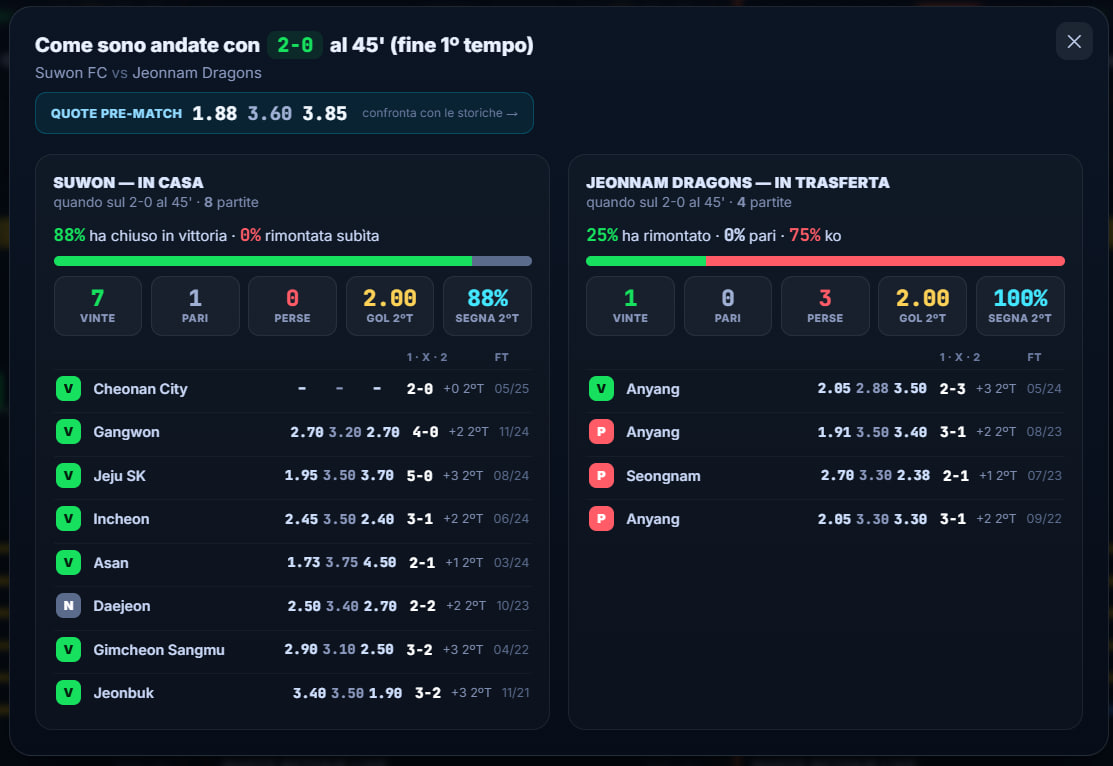The height and width of the screenshot is (766, 1113).
Task: Click Suwon's 7 VINTE stat card
Action: pyautogui.click(x=98, y=306)
